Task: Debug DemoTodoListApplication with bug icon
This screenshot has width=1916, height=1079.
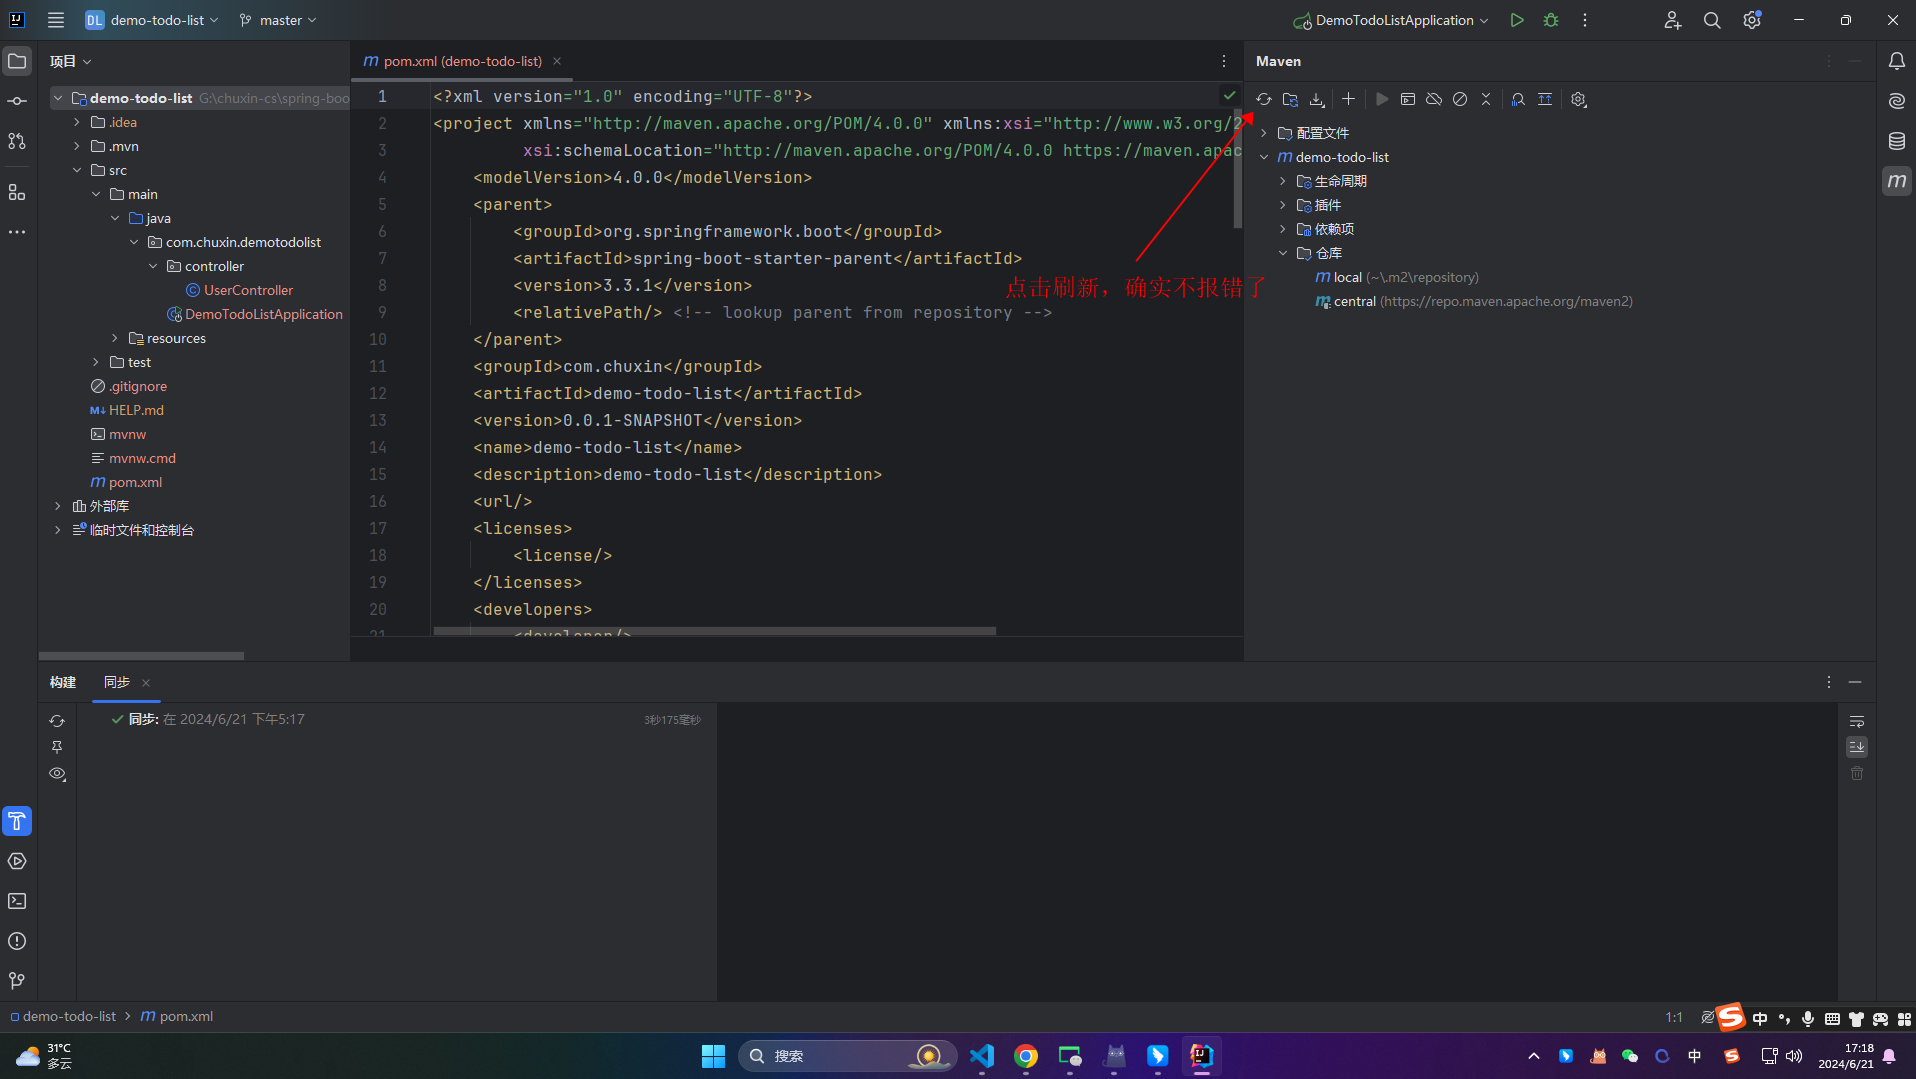Action: coord(1551,20)
